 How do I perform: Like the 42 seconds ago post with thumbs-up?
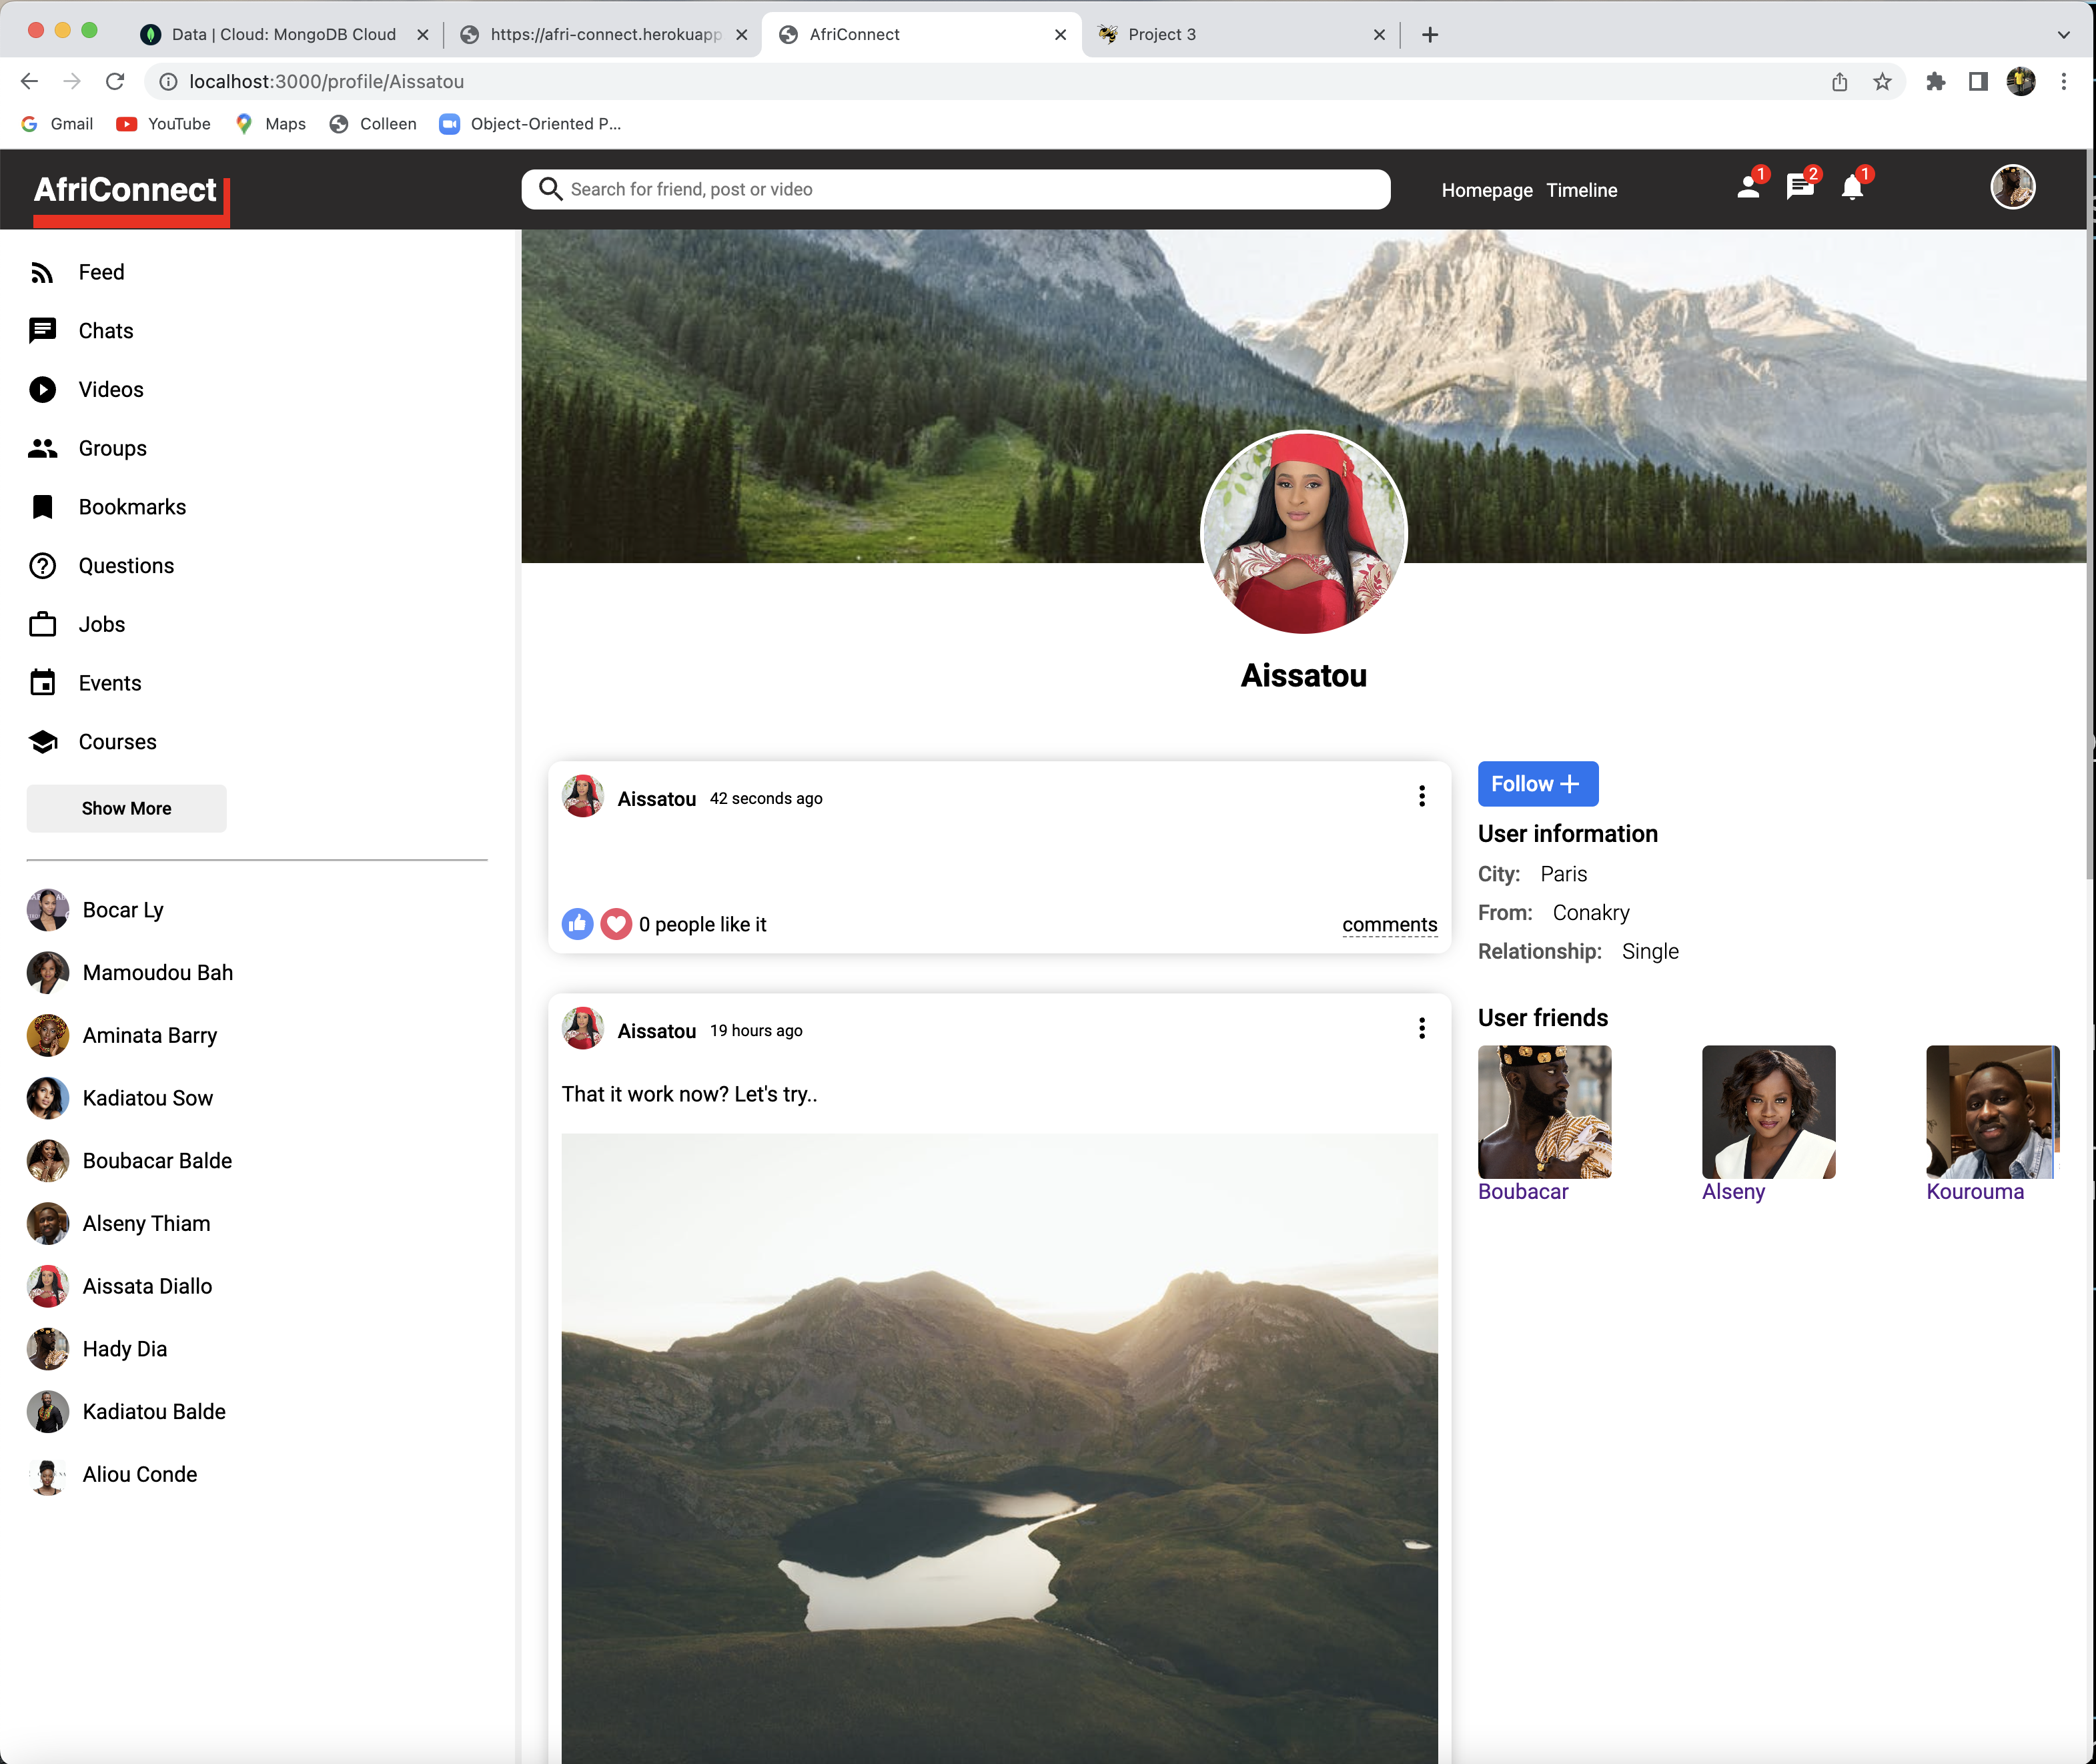point(577,924)
